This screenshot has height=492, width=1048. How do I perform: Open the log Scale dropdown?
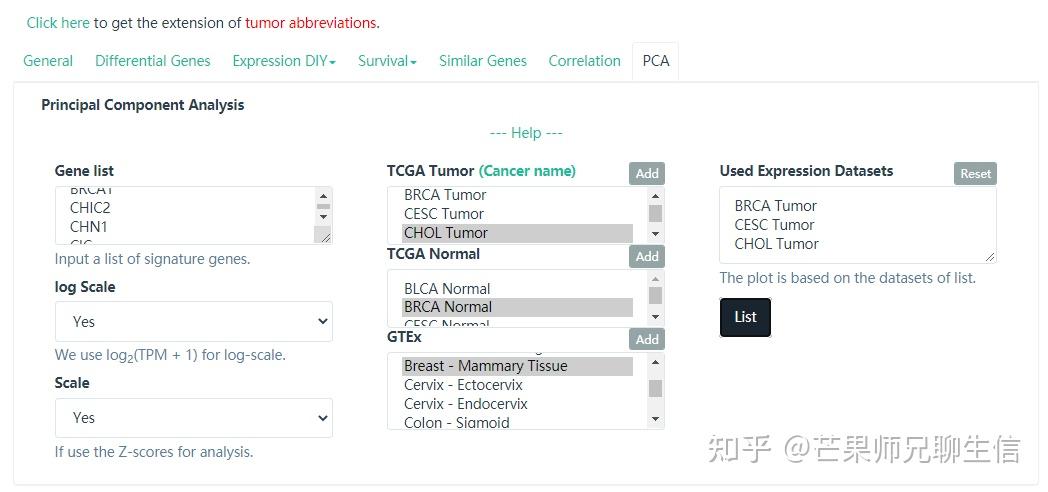pos(193,322)
